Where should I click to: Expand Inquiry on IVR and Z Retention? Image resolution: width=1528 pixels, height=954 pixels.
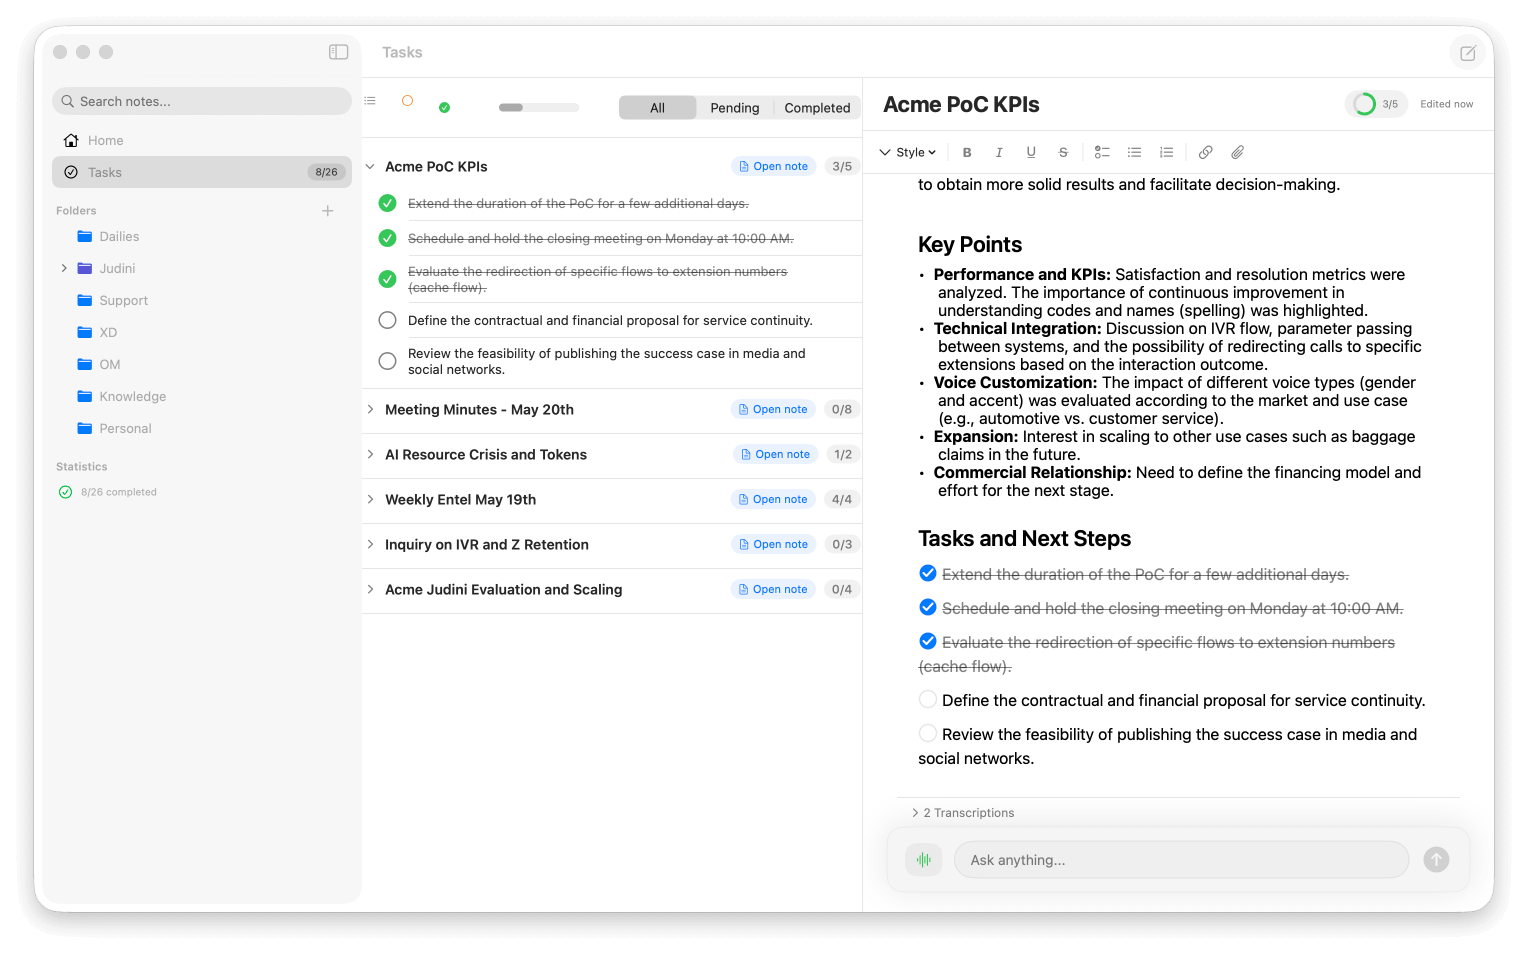tap(370, 544)
